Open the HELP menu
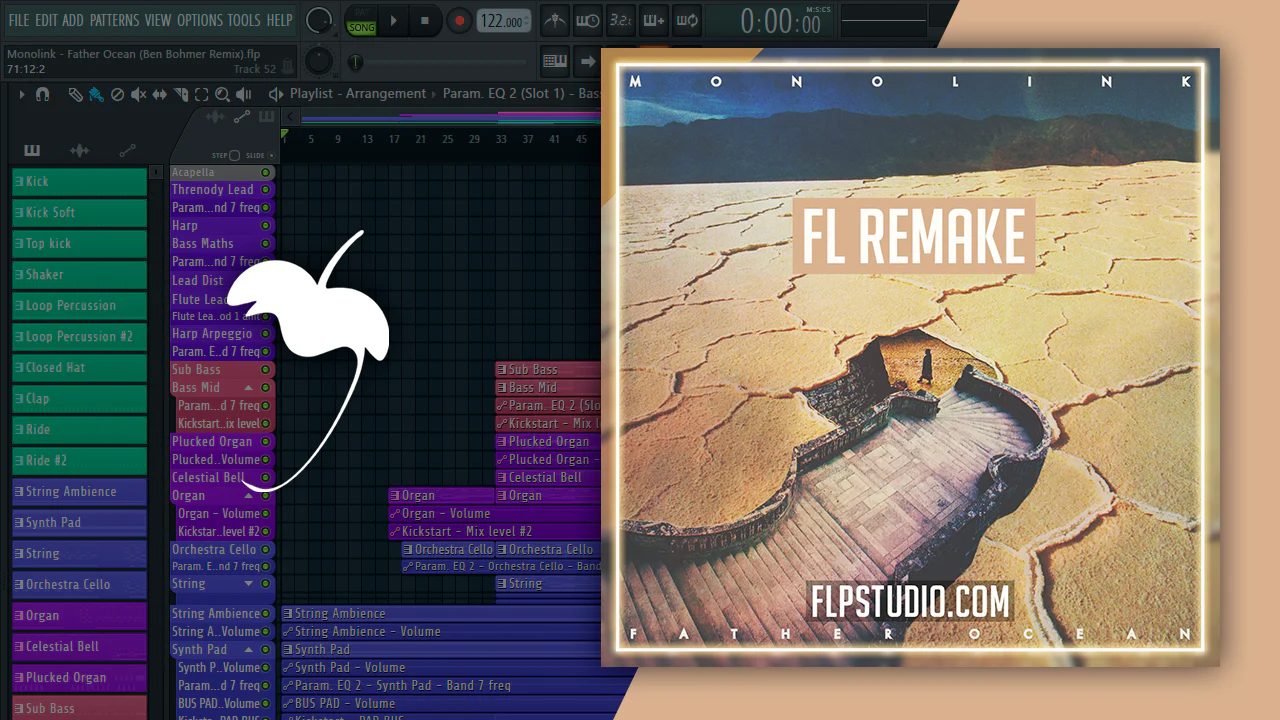 [279, 20]
